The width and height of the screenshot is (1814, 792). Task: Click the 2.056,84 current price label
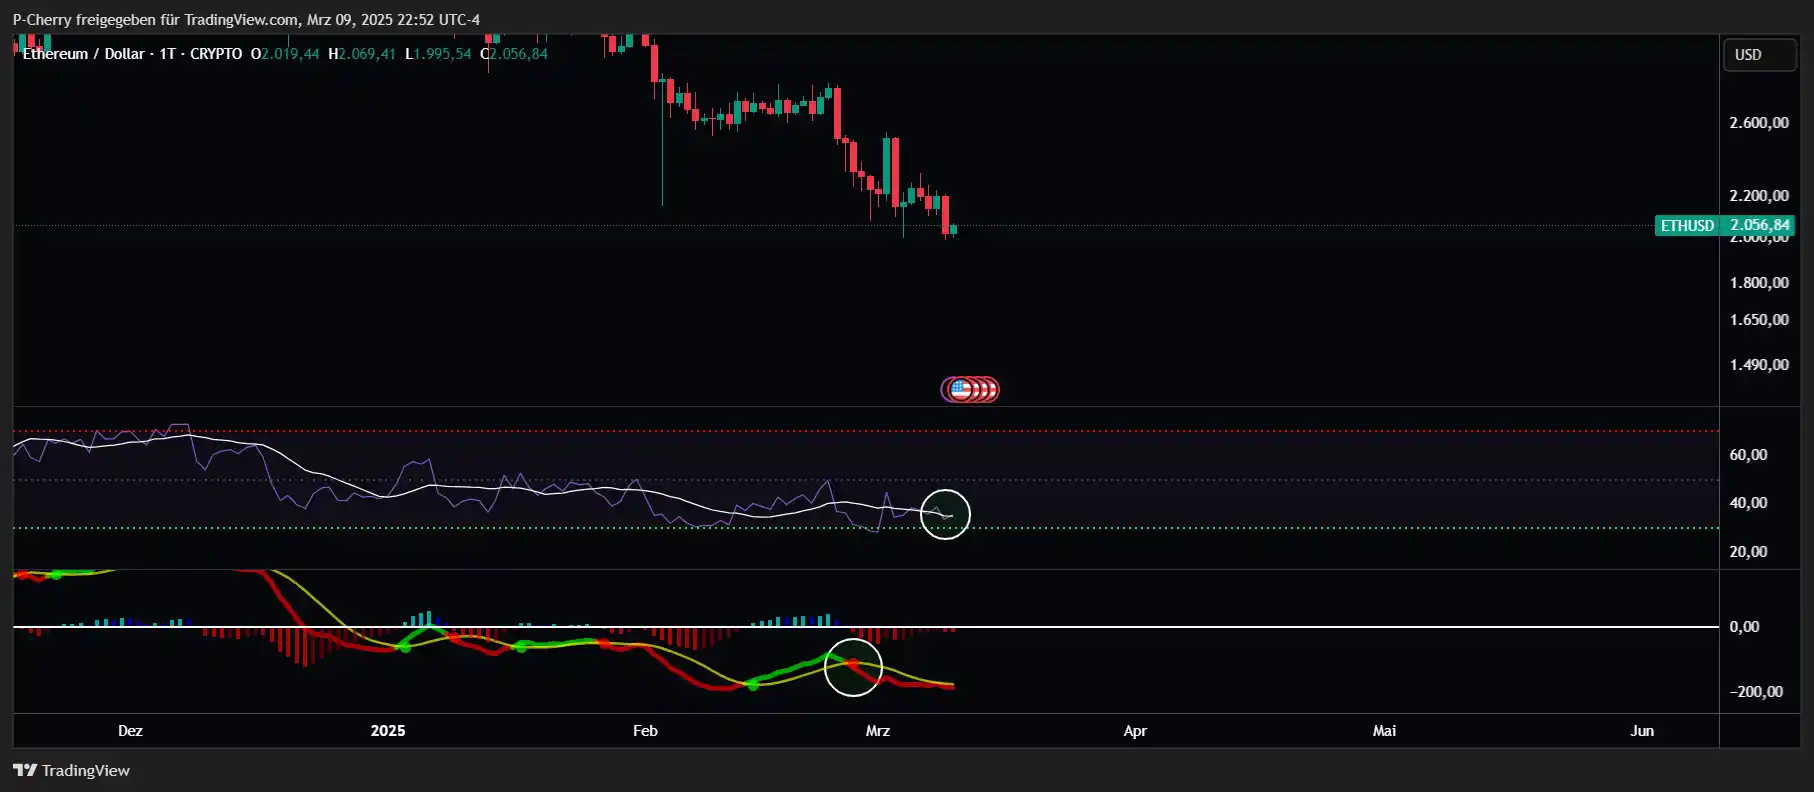coord(1759,226)
